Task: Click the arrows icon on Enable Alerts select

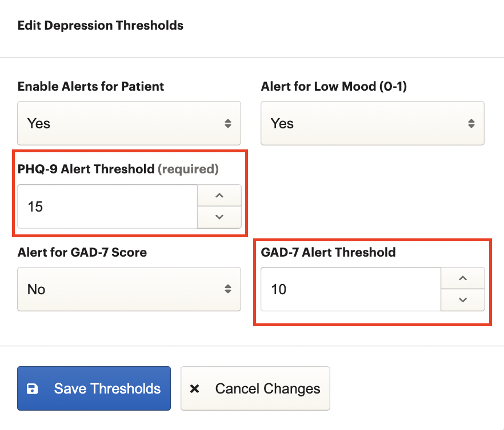Action: click(x=228, y=123)
